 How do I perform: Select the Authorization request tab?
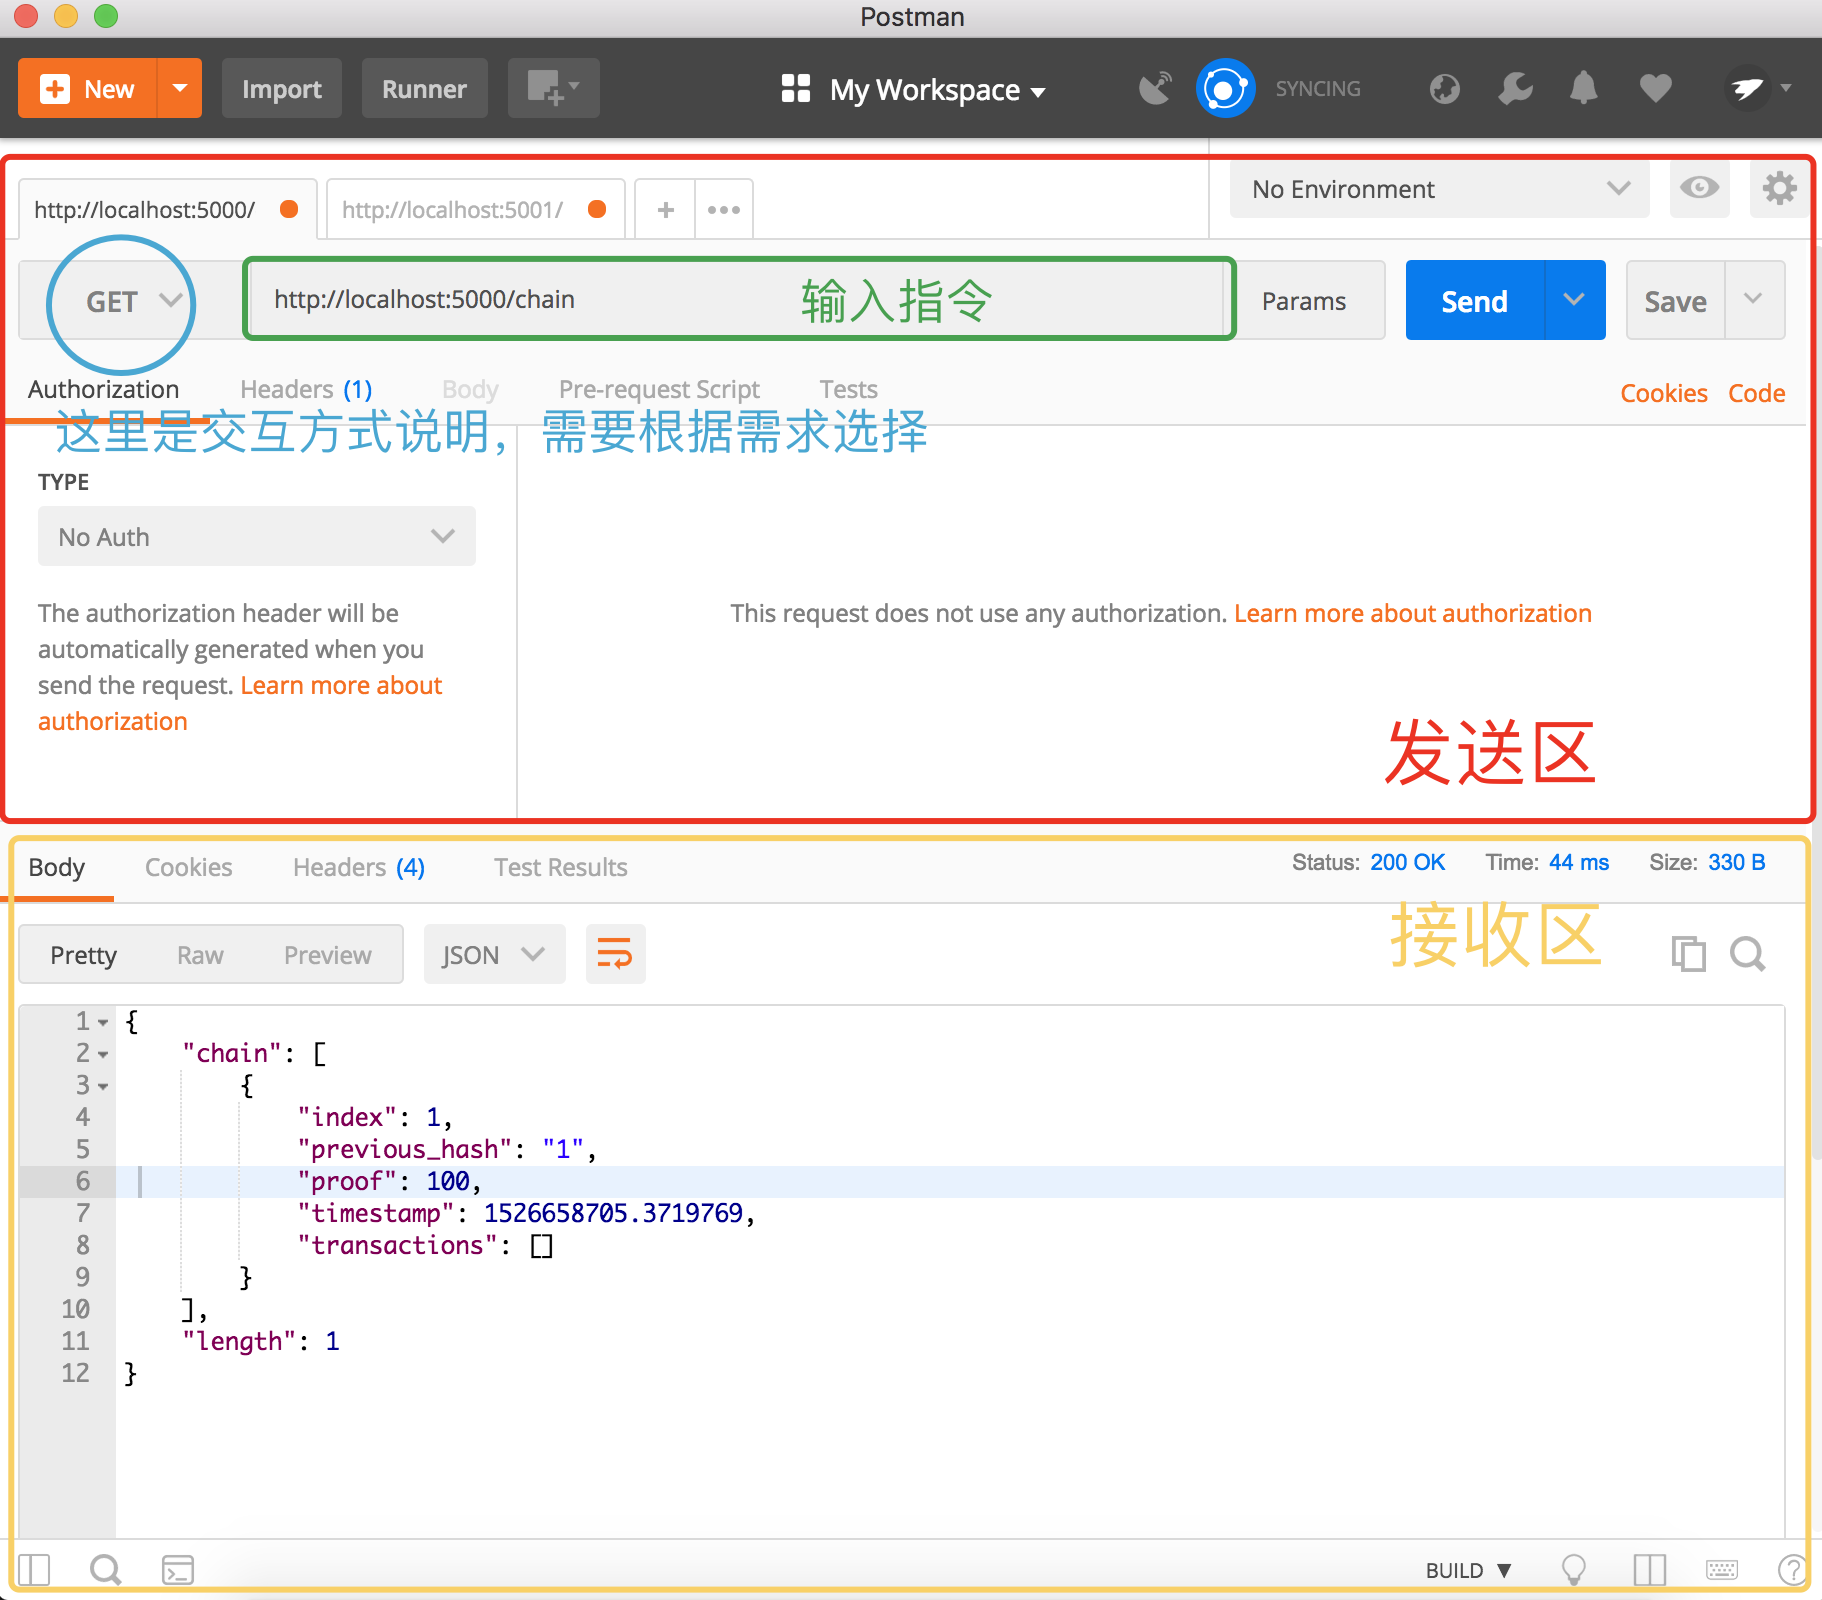(x=104, y=390)
